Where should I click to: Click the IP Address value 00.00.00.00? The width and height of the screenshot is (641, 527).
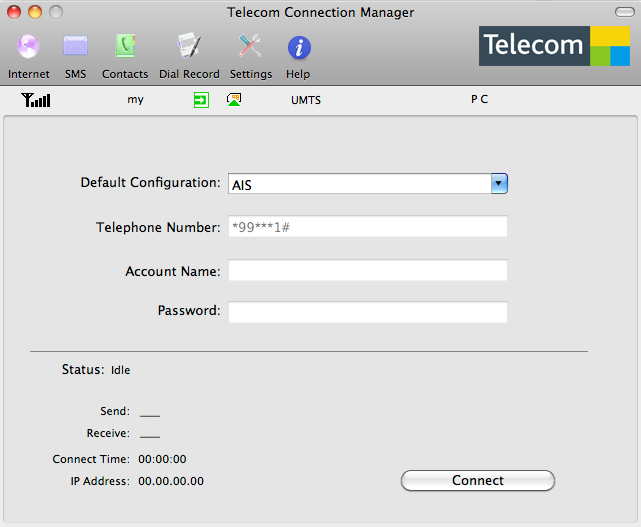click(x=171, y=481)
